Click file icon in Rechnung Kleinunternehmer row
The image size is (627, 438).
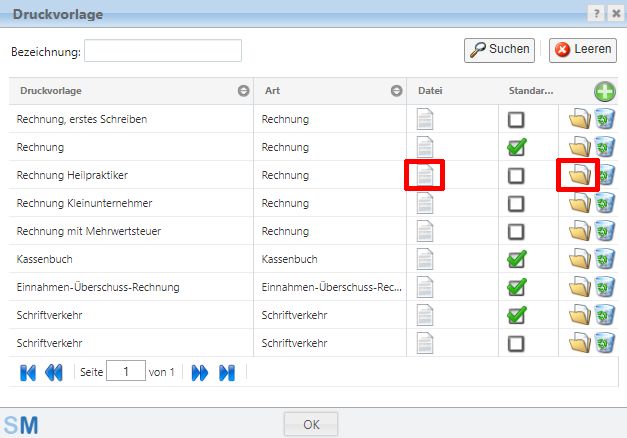click(x=425, y=203)
